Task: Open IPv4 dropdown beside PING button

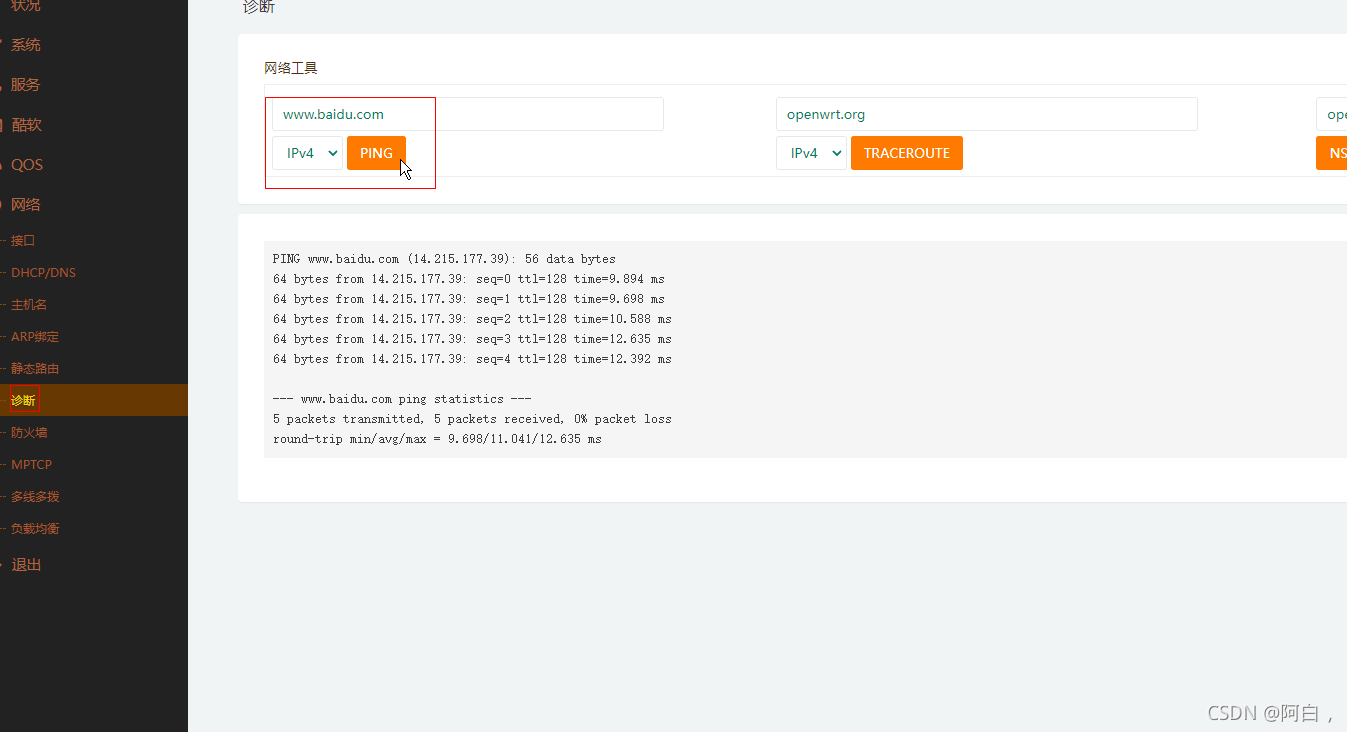Action: [x=307, y=153]
